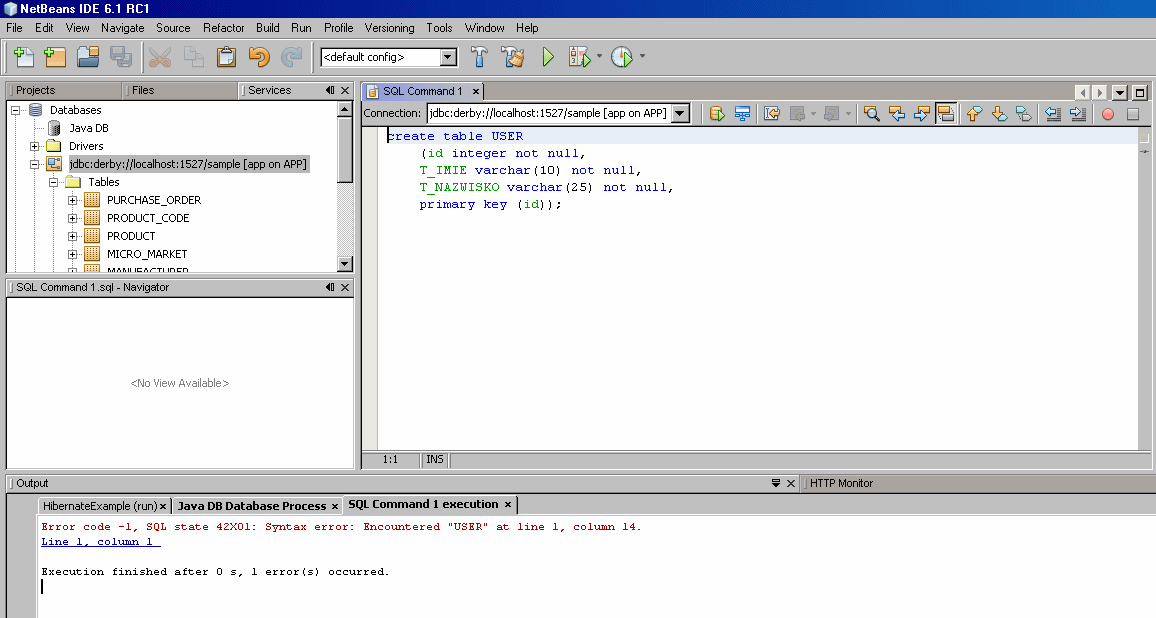Maximize the editor window button
1156x618 pixels.
(1140, 92)
